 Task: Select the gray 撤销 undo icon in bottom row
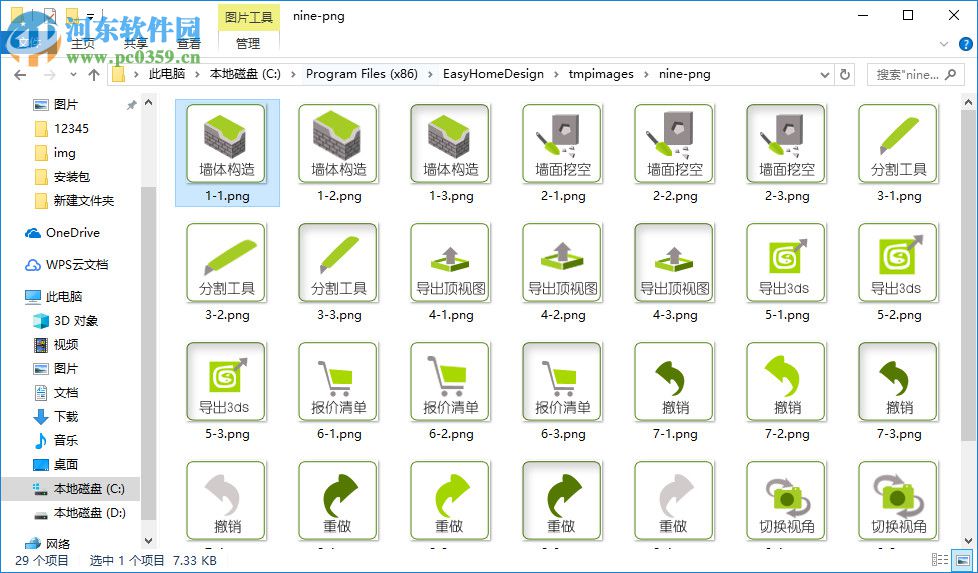pyautogui.click(x=227, y=501)
